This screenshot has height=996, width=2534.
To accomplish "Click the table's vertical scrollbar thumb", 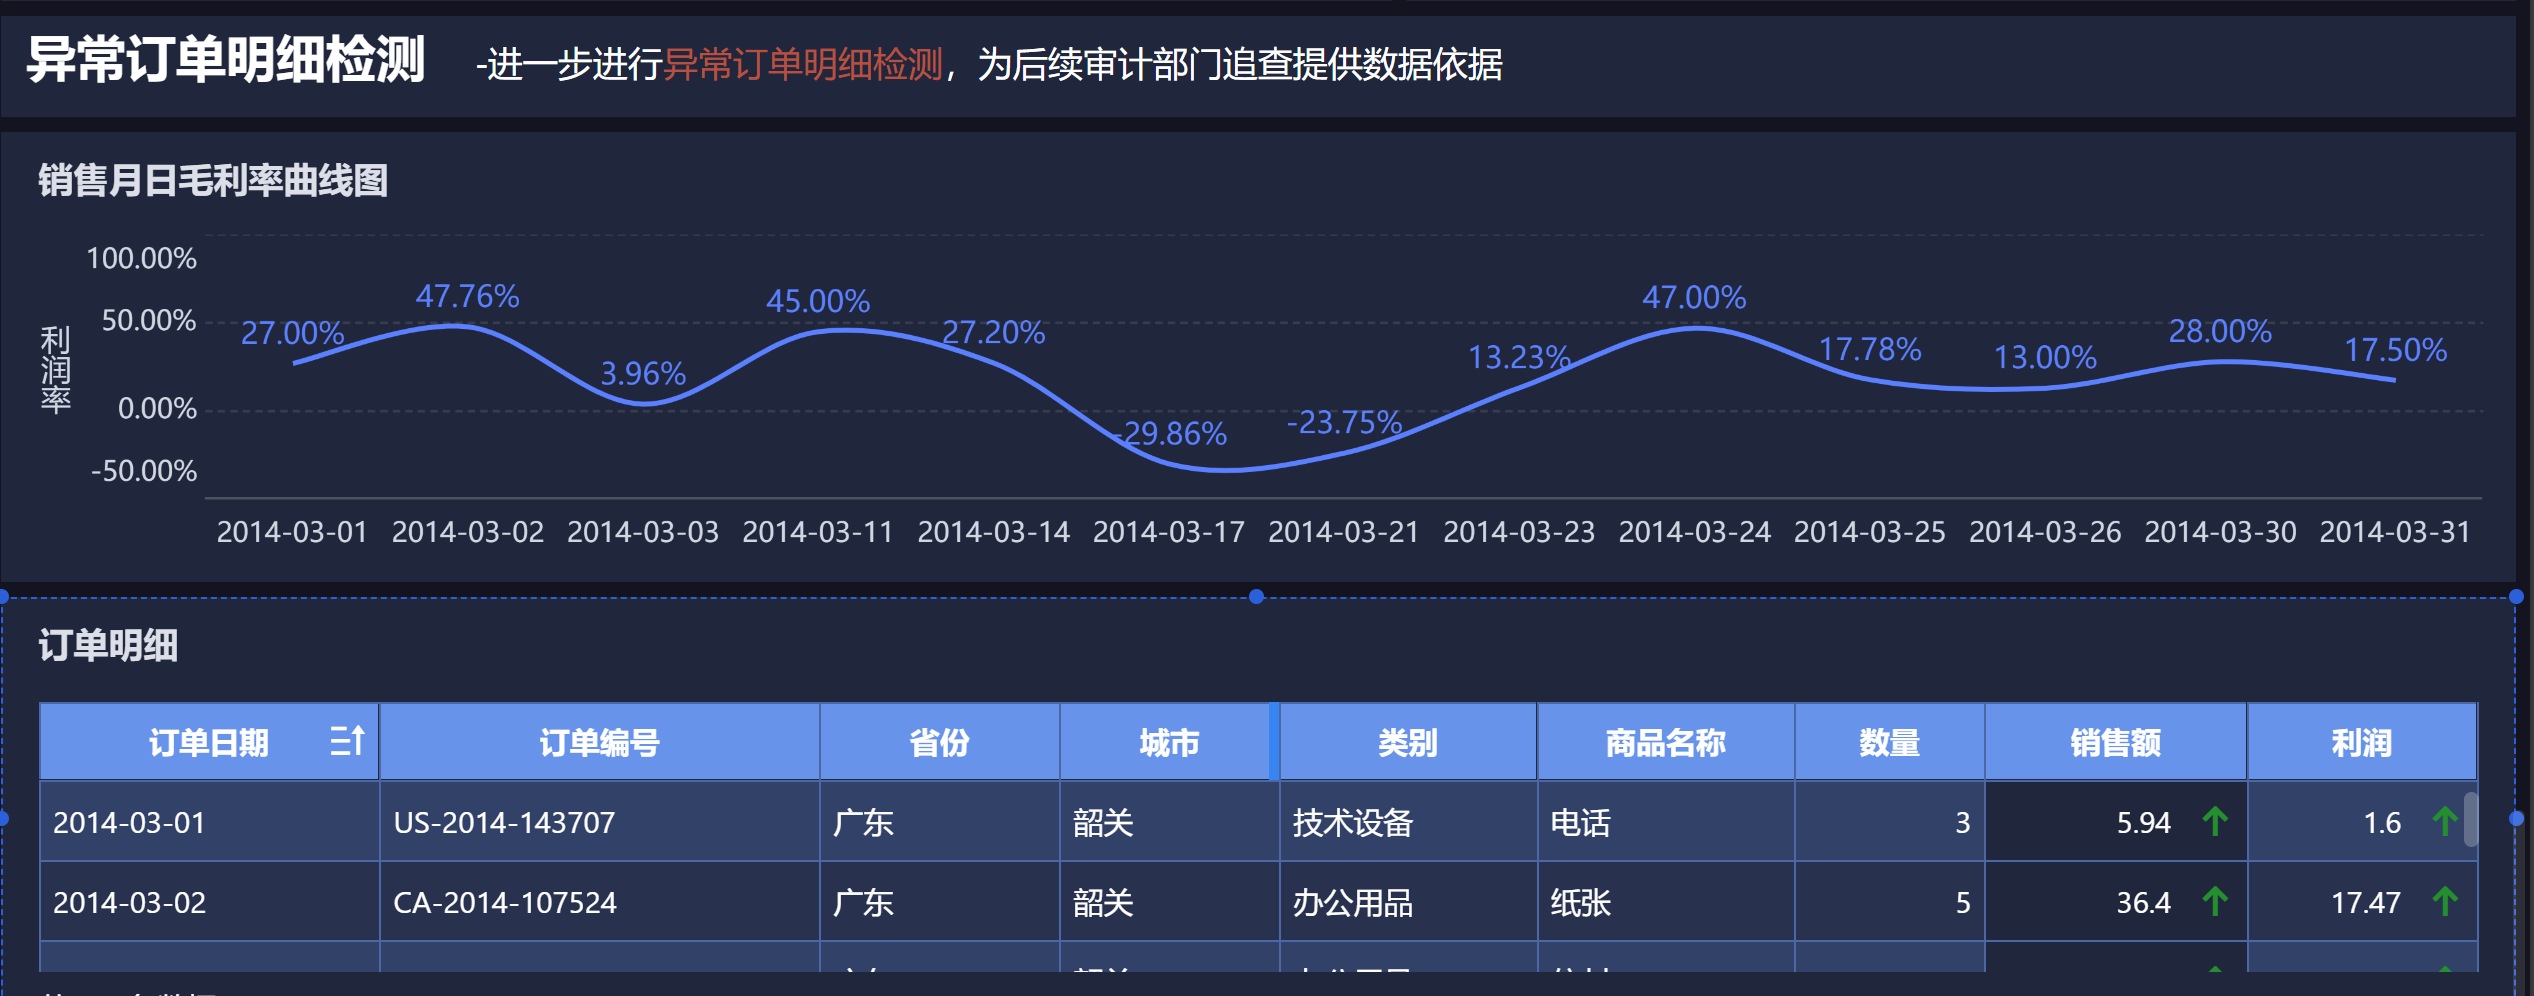I will pyautogui.click(x=2470, y=820).
